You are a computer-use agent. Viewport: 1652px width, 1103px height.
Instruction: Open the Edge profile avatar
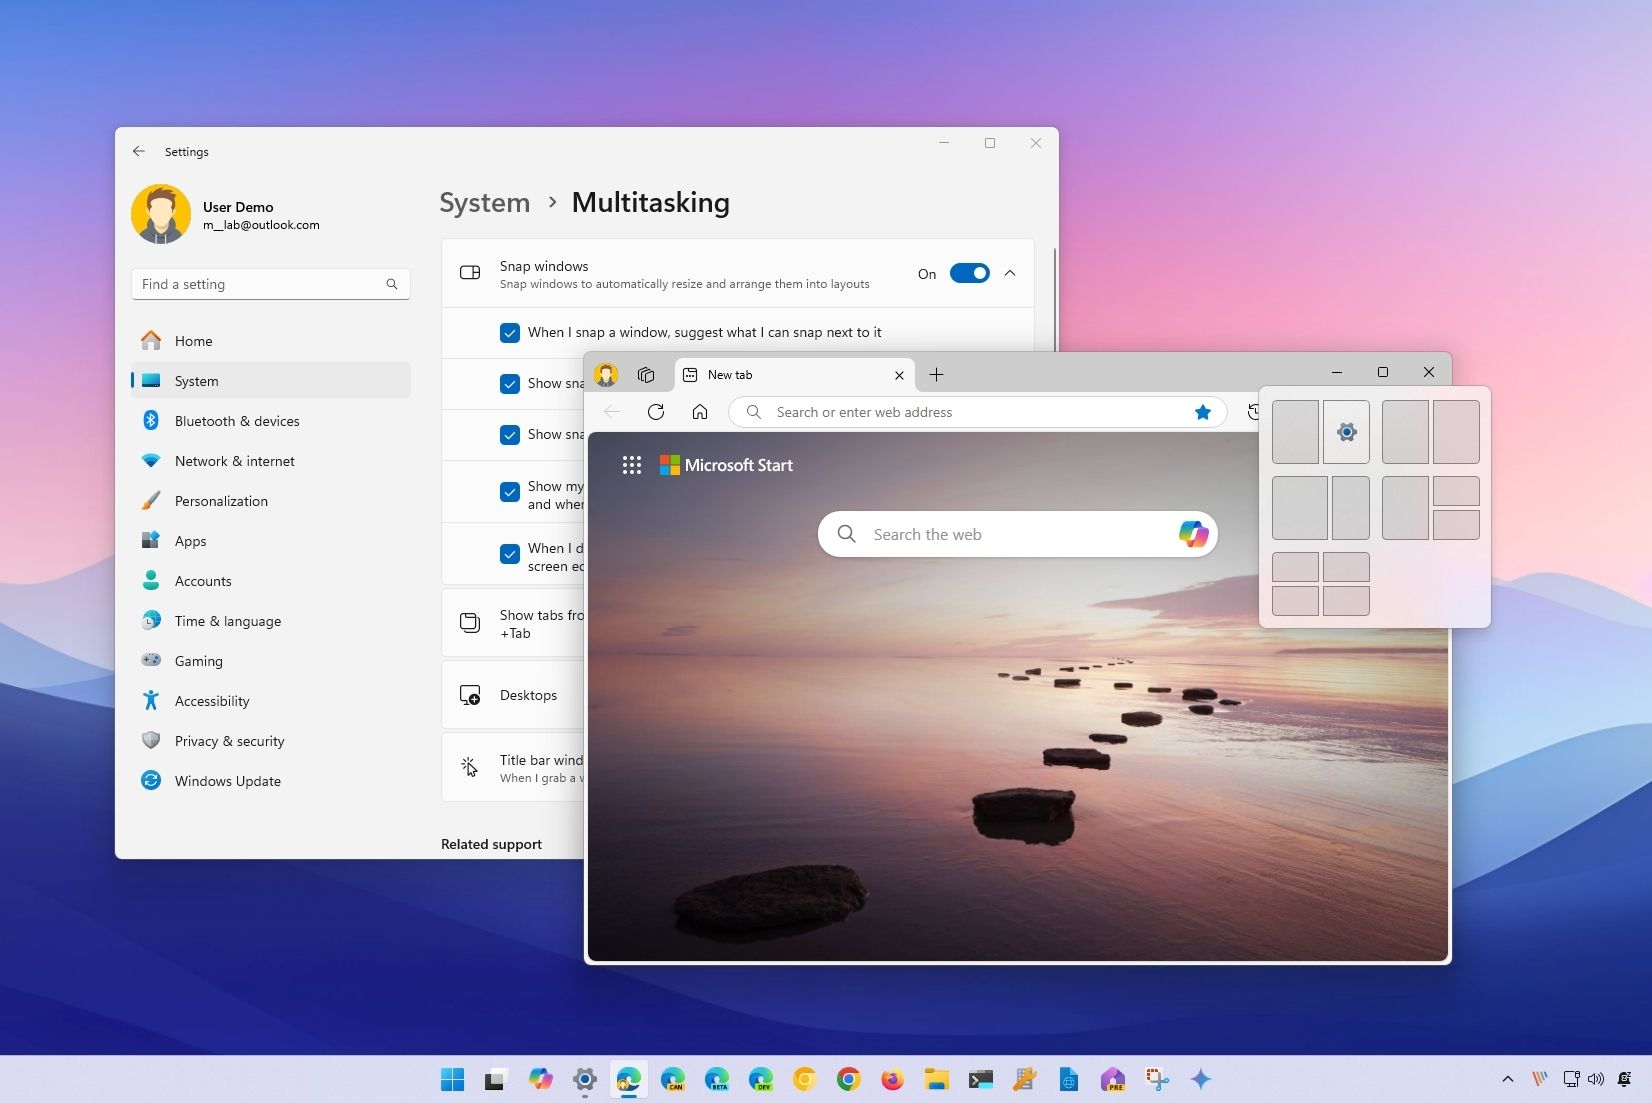coord(605,375)
